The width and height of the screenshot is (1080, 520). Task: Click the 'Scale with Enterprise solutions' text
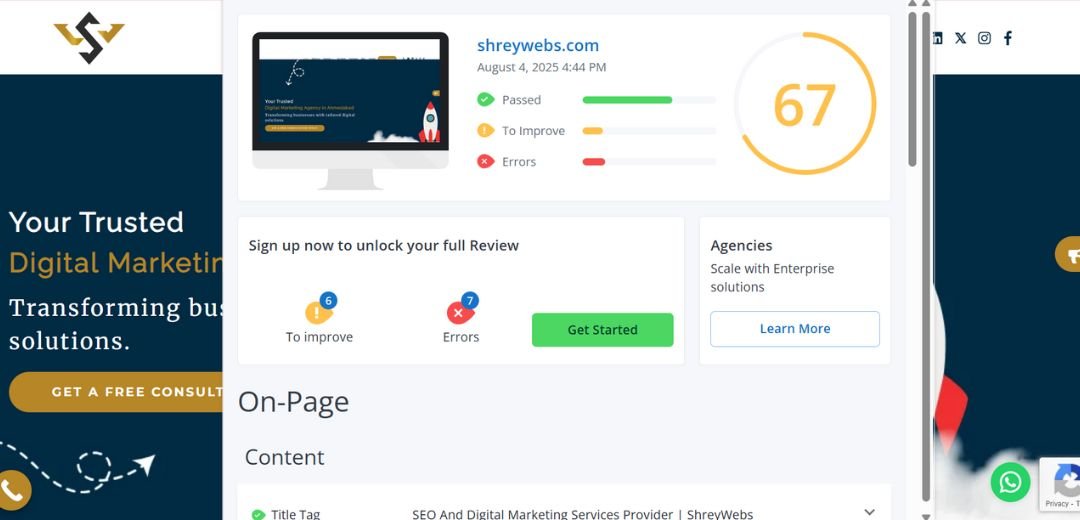pyautogui.click(x=772, y=278)
